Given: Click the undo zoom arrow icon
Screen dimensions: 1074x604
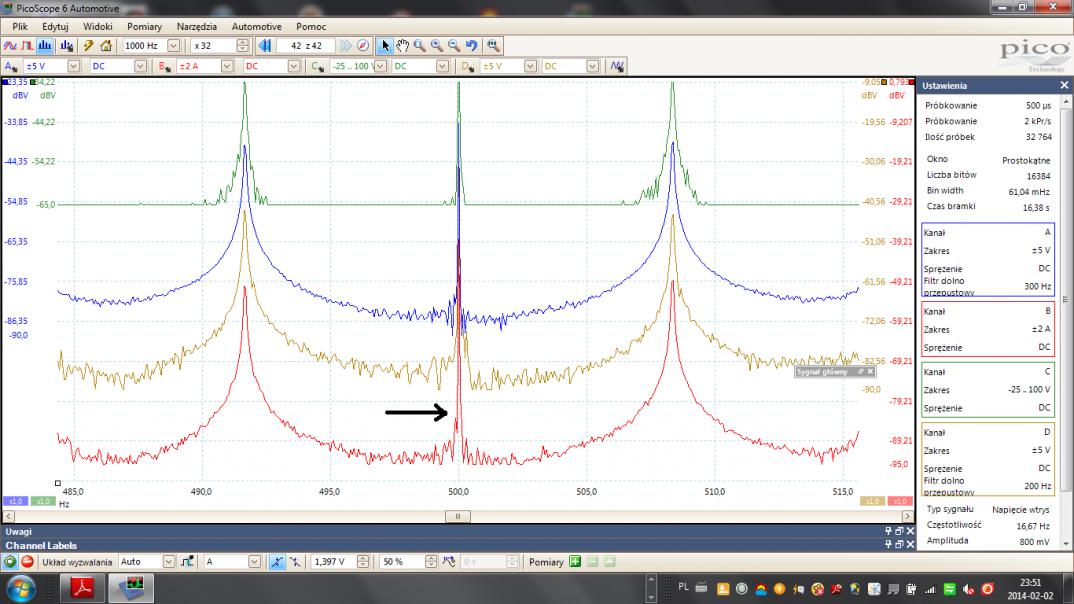Looking at the screenshot, I should tap(471, 46).
